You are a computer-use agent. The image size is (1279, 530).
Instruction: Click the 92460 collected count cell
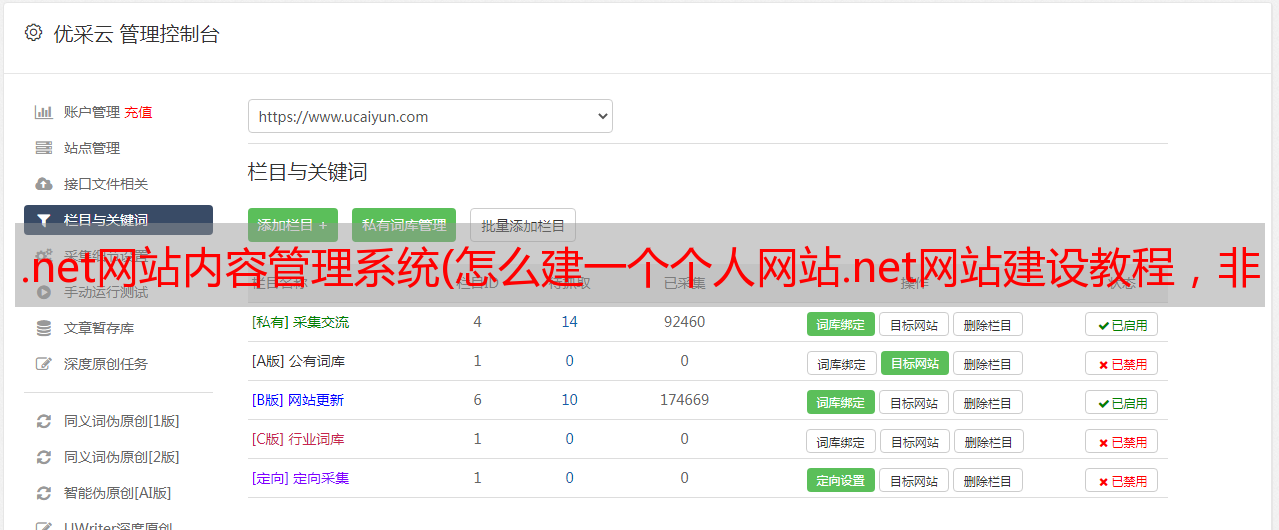pyautogui.click(x=684, y=322)
